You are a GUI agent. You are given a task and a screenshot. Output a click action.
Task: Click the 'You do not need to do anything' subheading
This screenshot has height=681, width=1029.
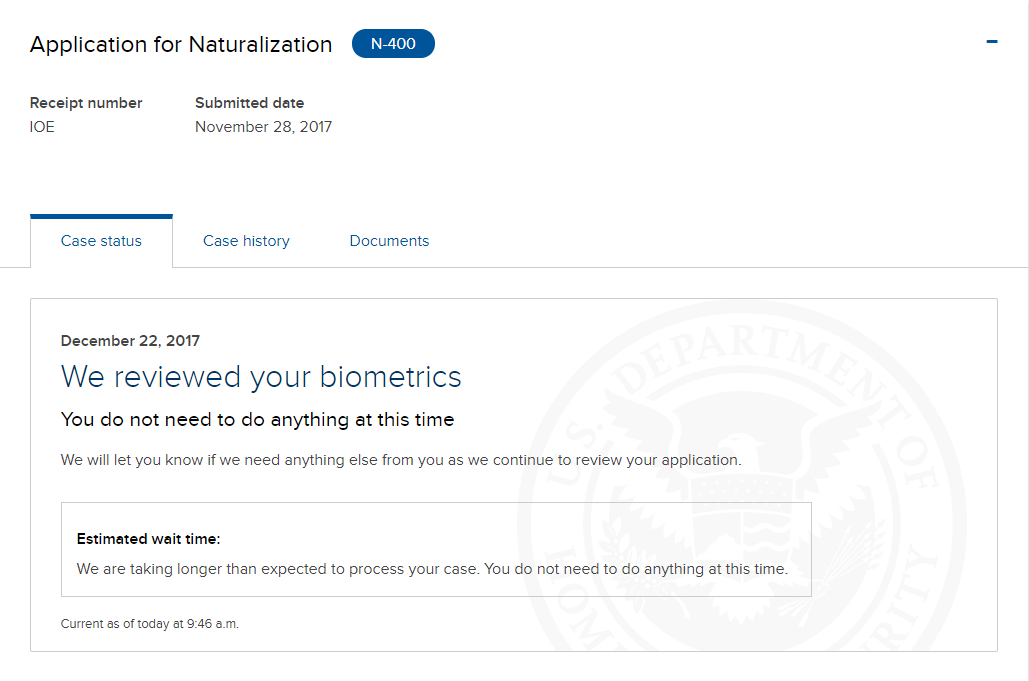[x=257, y=419]
